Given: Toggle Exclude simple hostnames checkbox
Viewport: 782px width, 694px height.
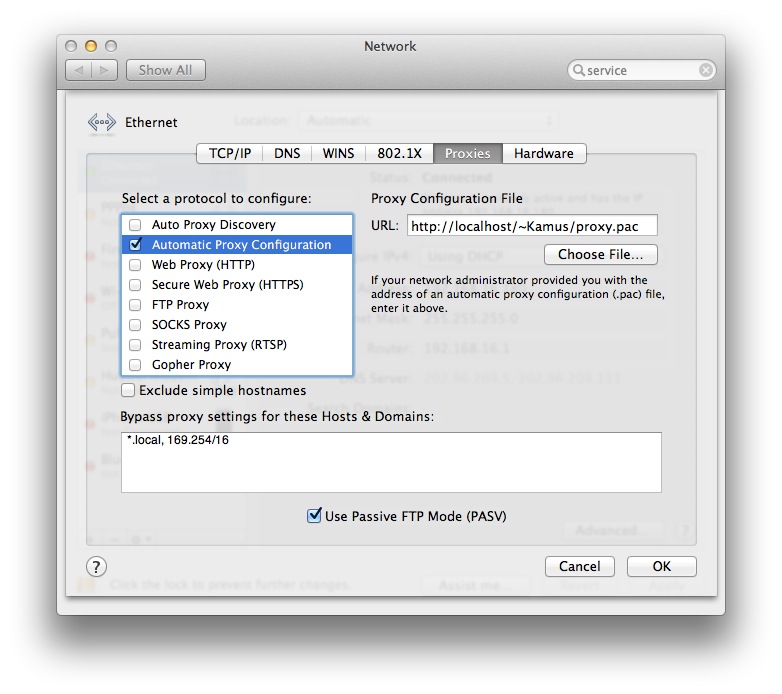Looking at the screenshot, I should pyautogui.click(x=128, y=390).
